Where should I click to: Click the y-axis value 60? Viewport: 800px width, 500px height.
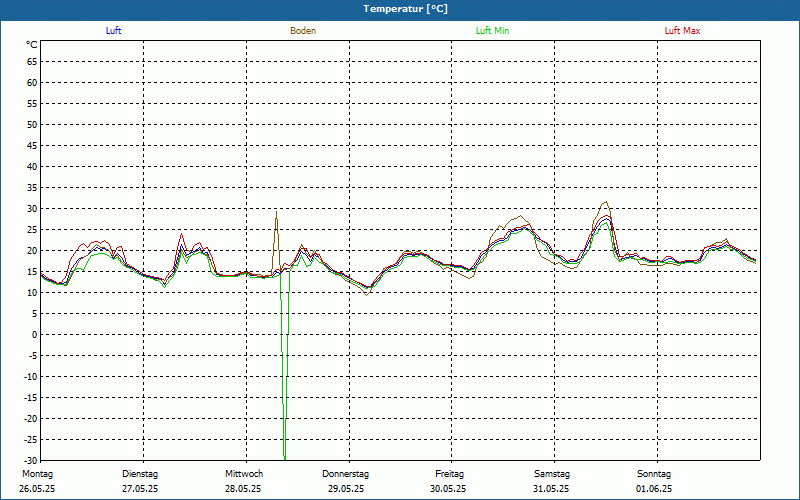click(x=32, y=83)
